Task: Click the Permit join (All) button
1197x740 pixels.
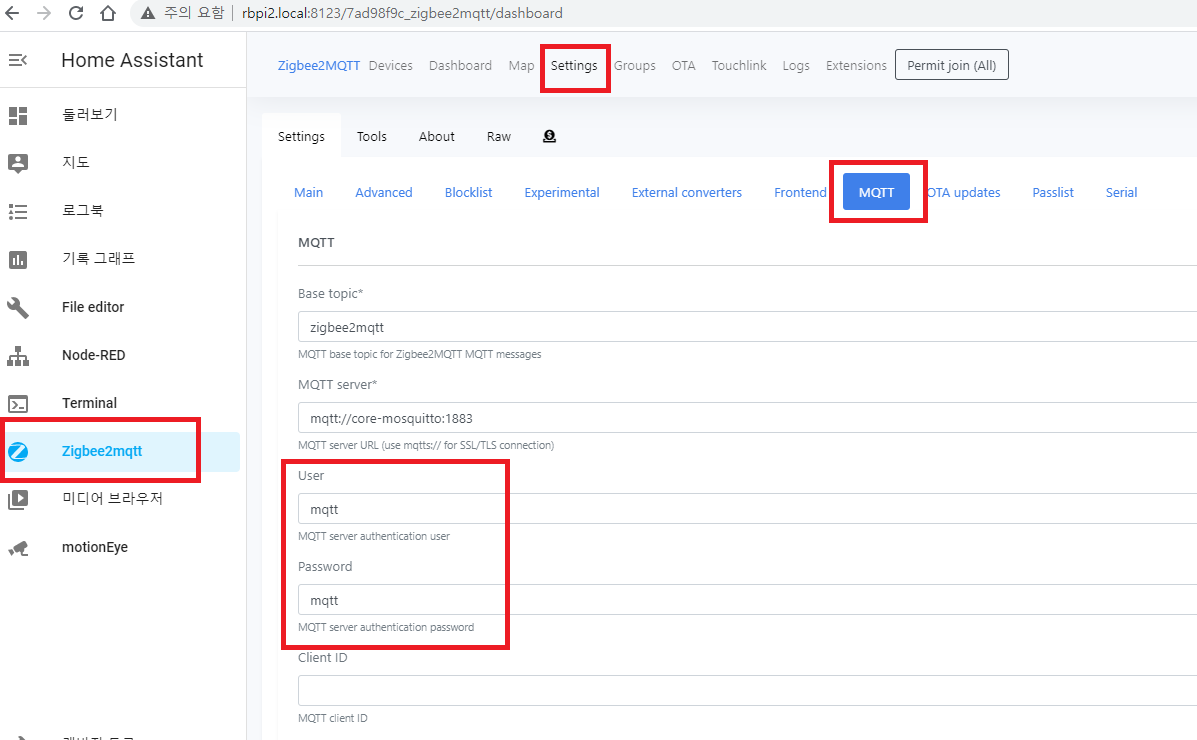Action: [x=951, y=65]
